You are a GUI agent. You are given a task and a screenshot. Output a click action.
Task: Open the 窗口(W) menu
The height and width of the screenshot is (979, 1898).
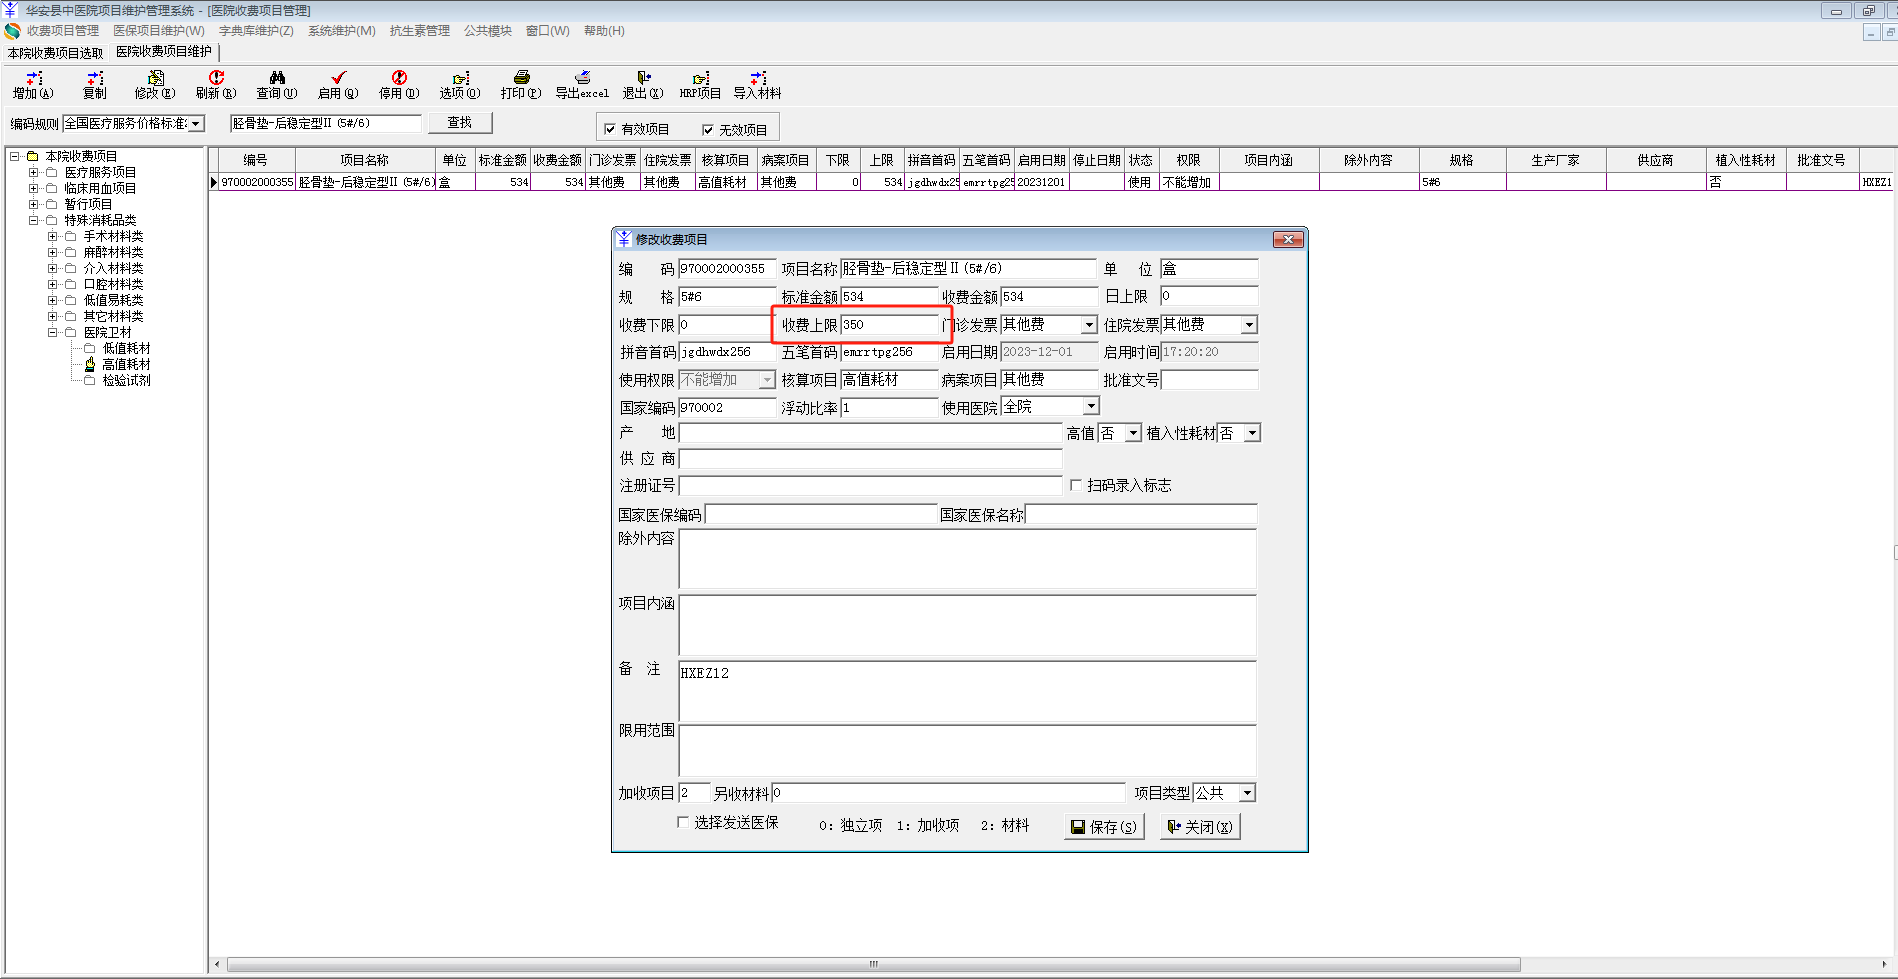[x=548, y=31]
